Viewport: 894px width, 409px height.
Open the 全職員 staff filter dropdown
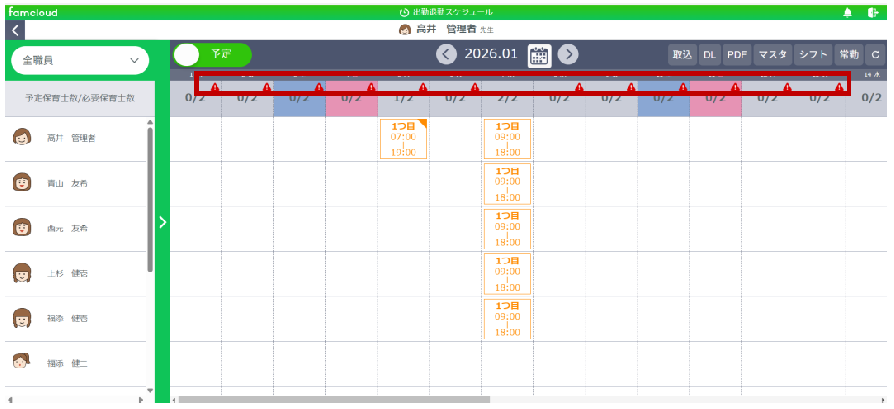(78, 61)
